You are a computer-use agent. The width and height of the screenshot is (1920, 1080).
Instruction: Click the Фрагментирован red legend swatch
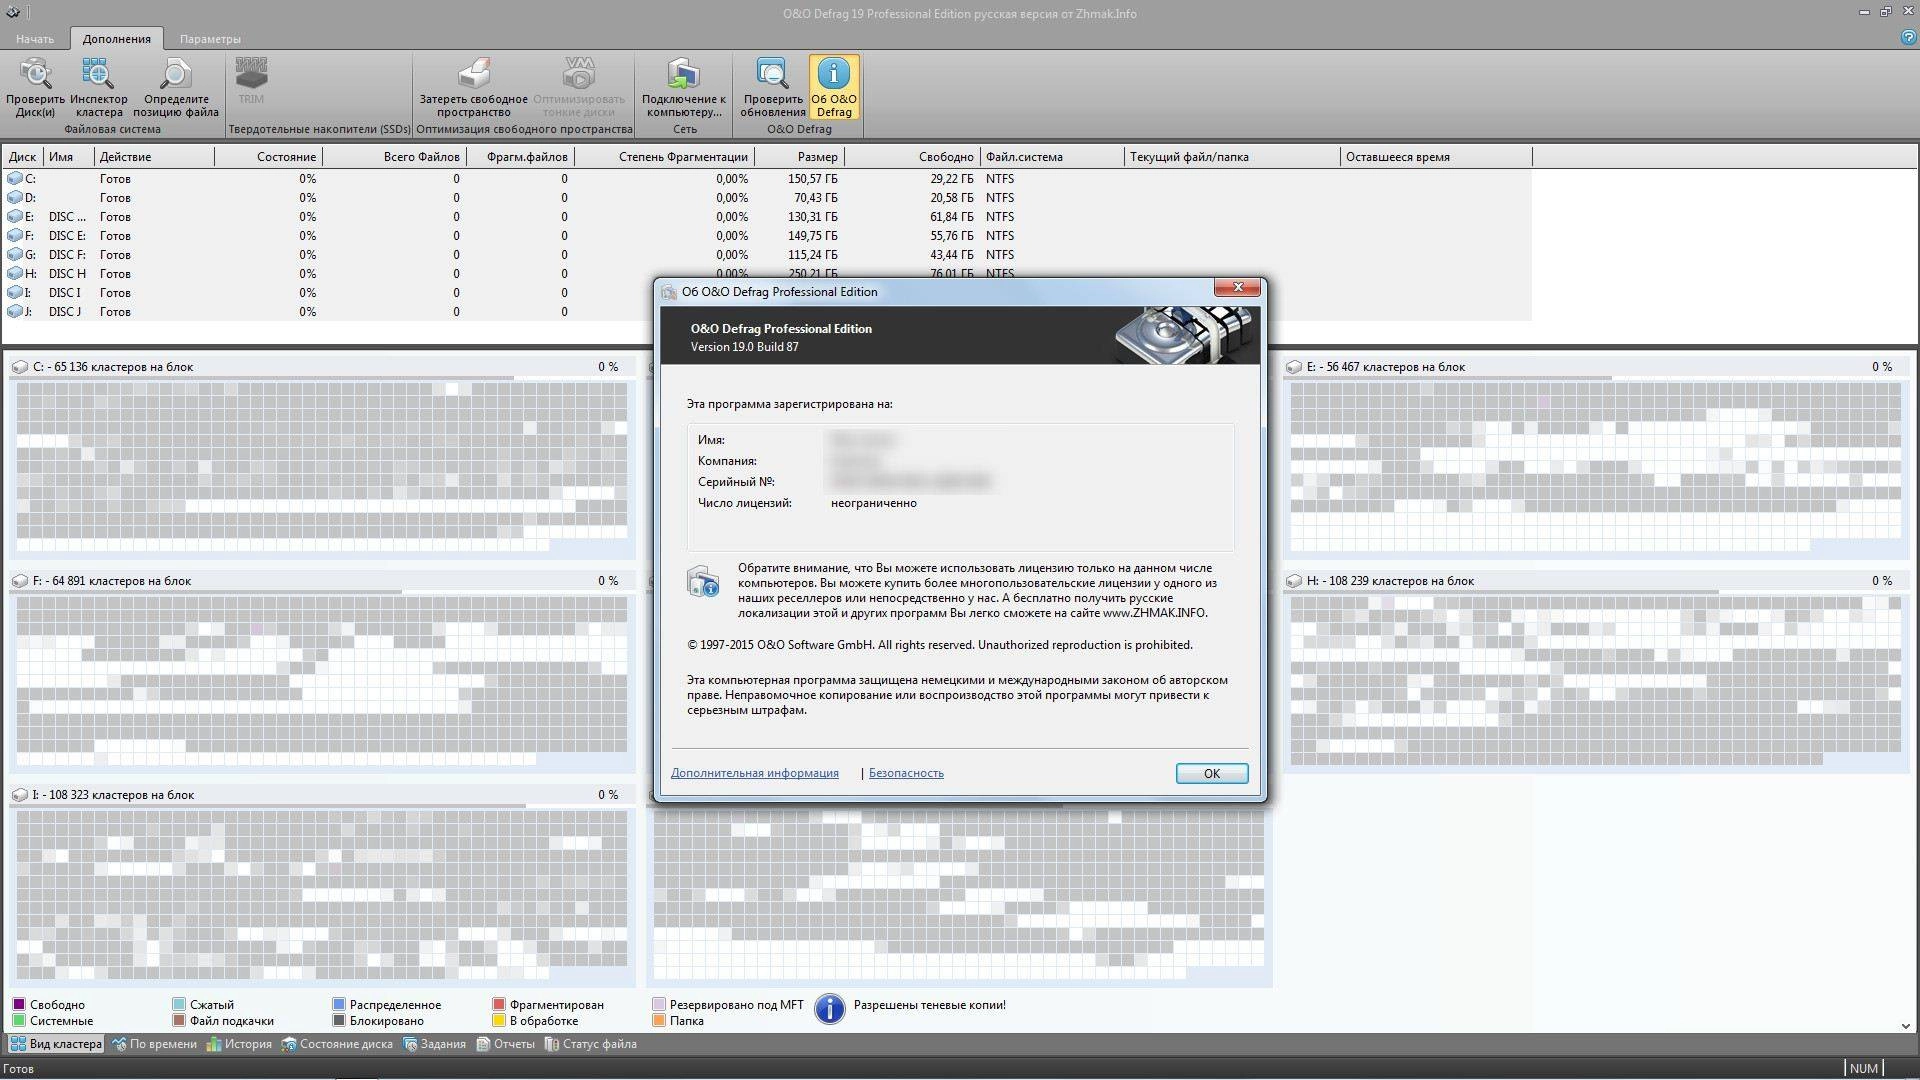(499, 1004)
